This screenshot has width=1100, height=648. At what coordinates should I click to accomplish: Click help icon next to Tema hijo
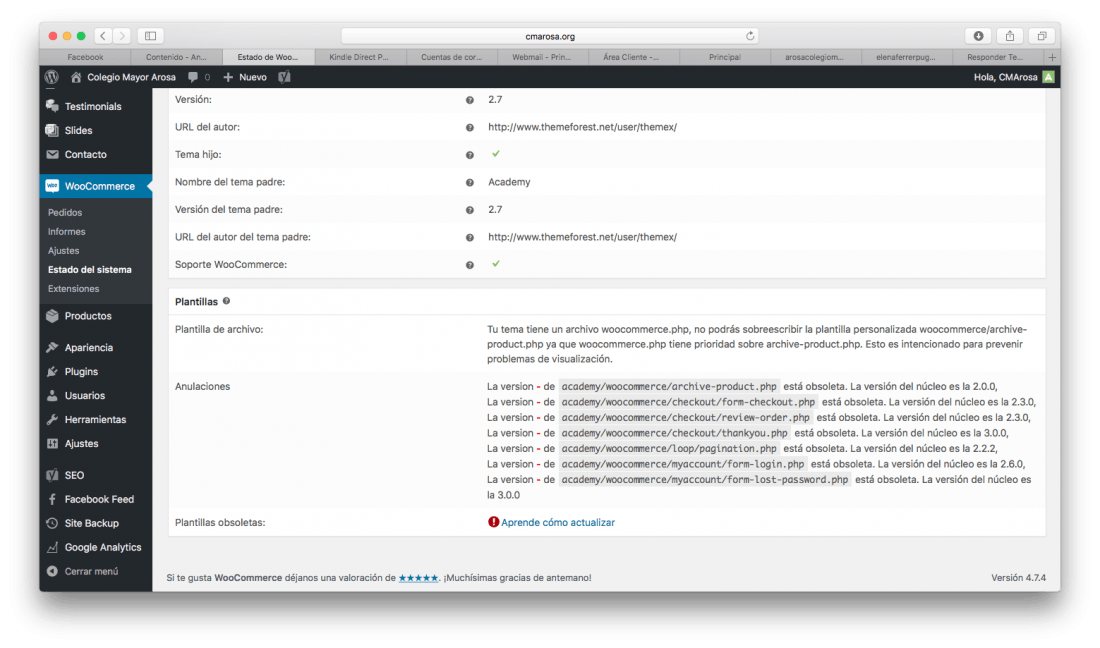coord(469,155)
